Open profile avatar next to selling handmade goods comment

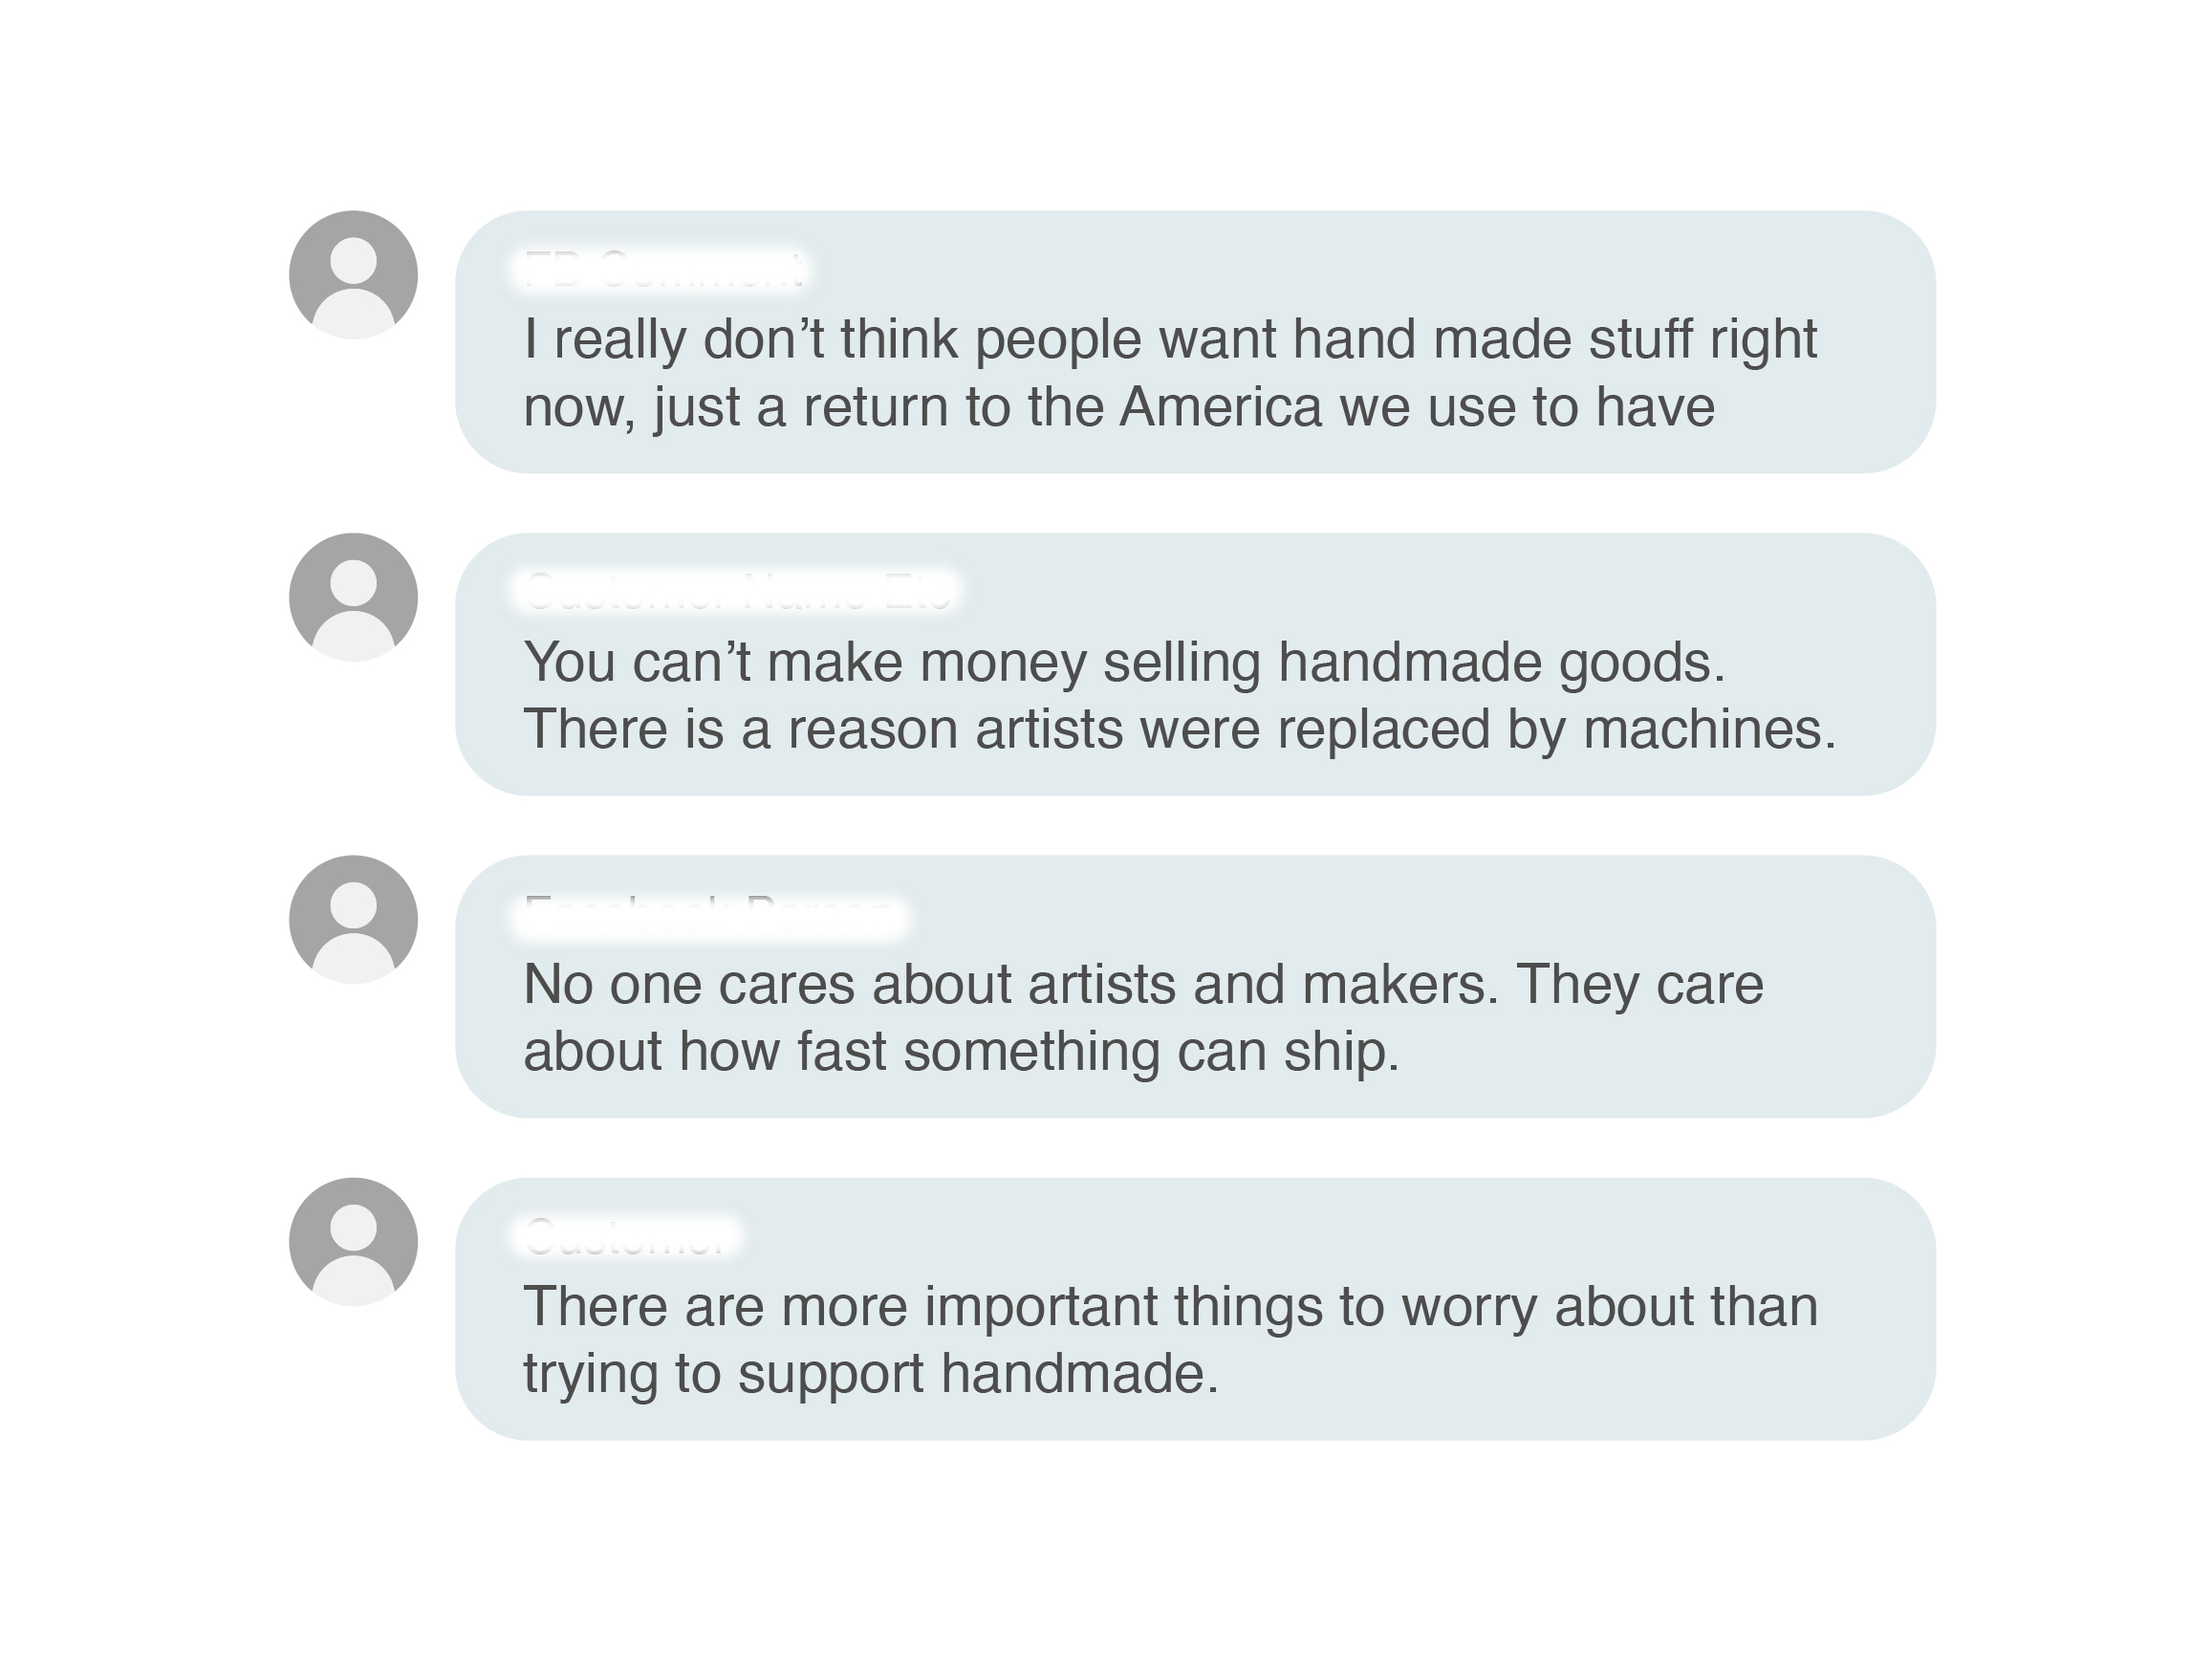click(x=353, y=597)
